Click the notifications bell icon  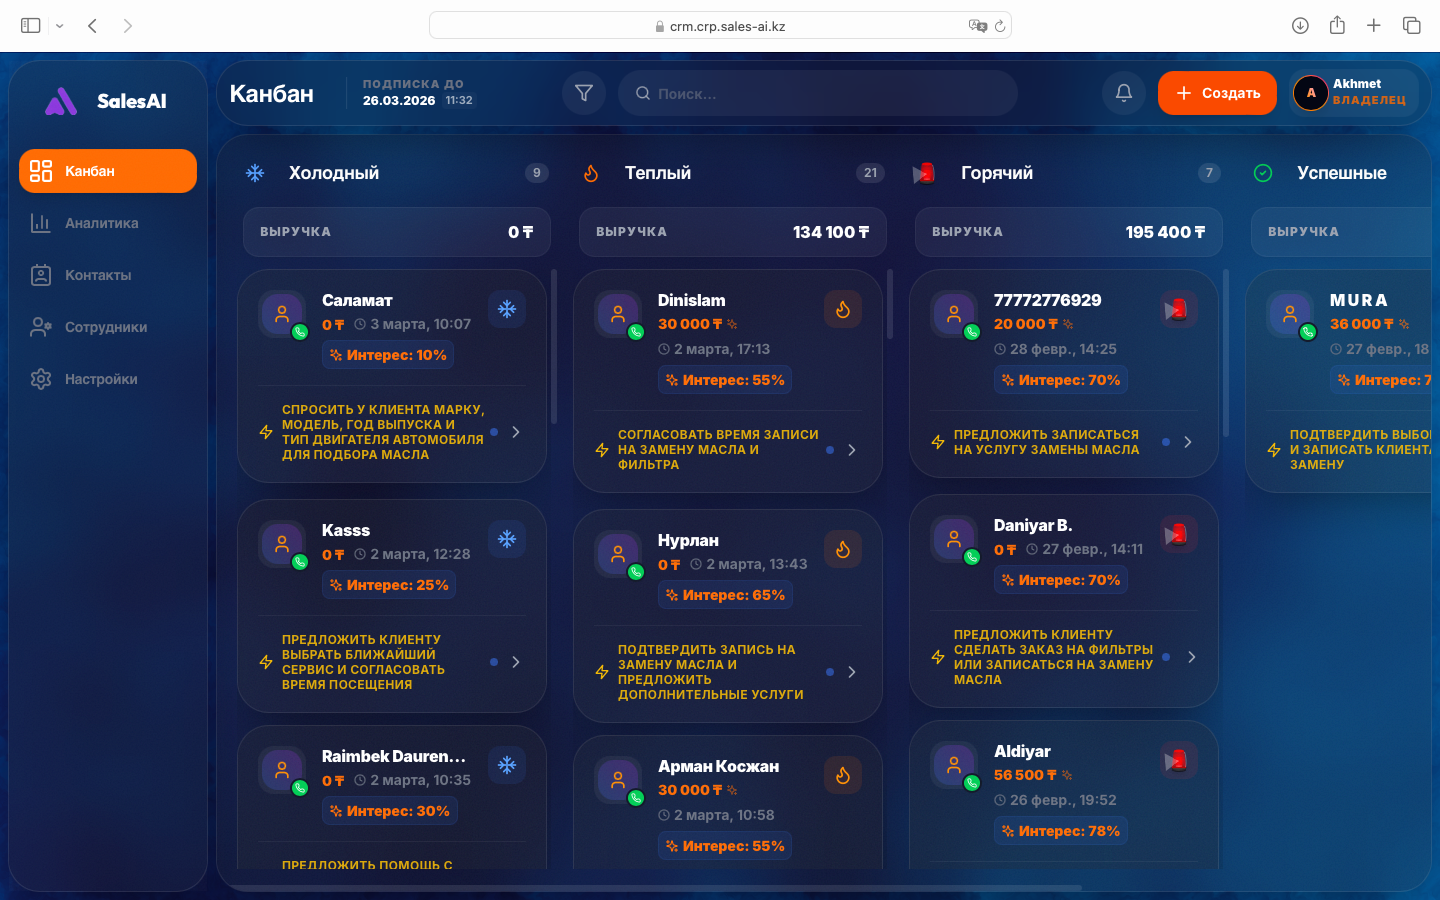(x=1124, y=93)
